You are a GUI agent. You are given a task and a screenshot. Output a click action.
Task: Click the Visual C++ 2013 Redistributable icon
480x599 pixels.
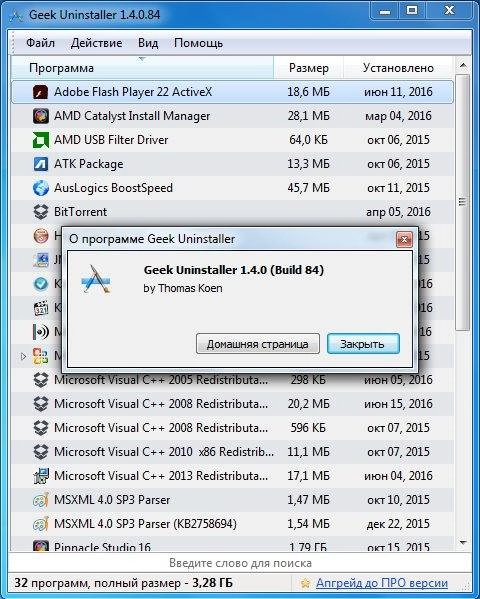pos(41,476)
